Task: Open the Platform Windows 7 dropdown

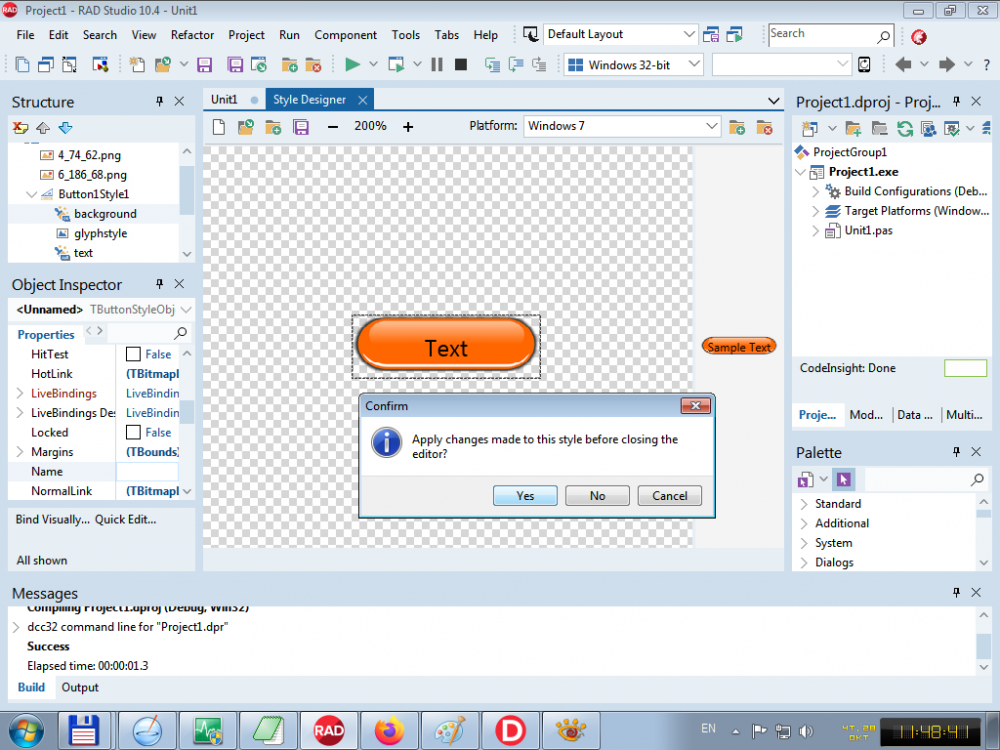Action: click(x=622, y=126)
